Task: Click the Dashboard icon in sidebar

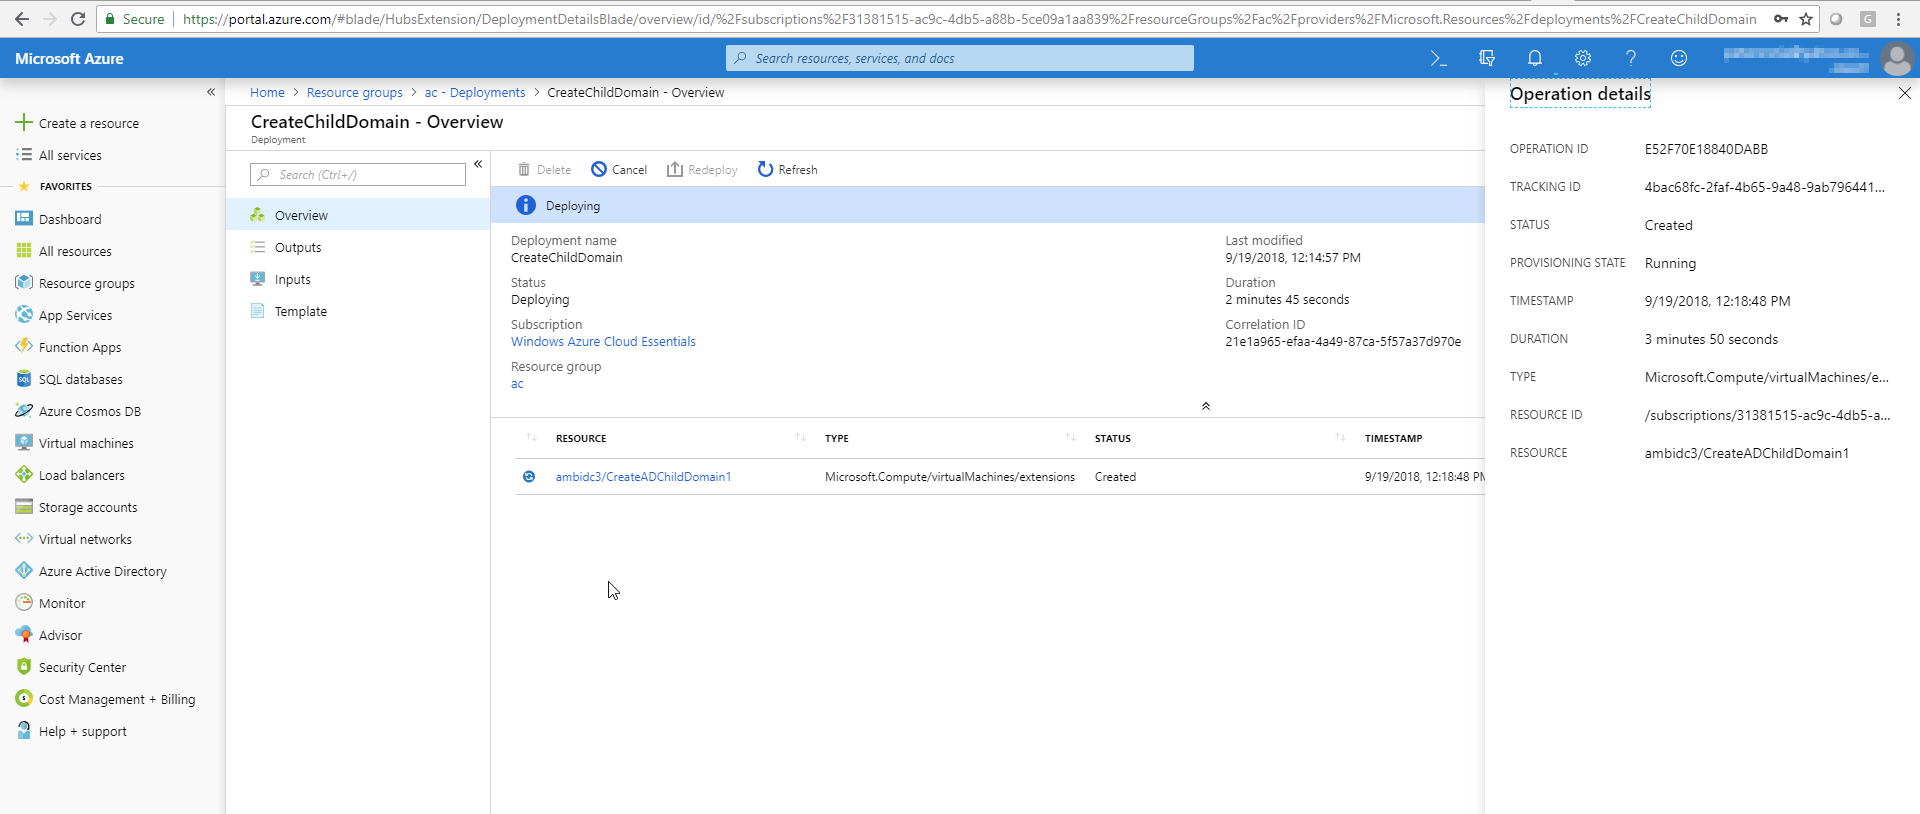Action: [x=24, y=218]
